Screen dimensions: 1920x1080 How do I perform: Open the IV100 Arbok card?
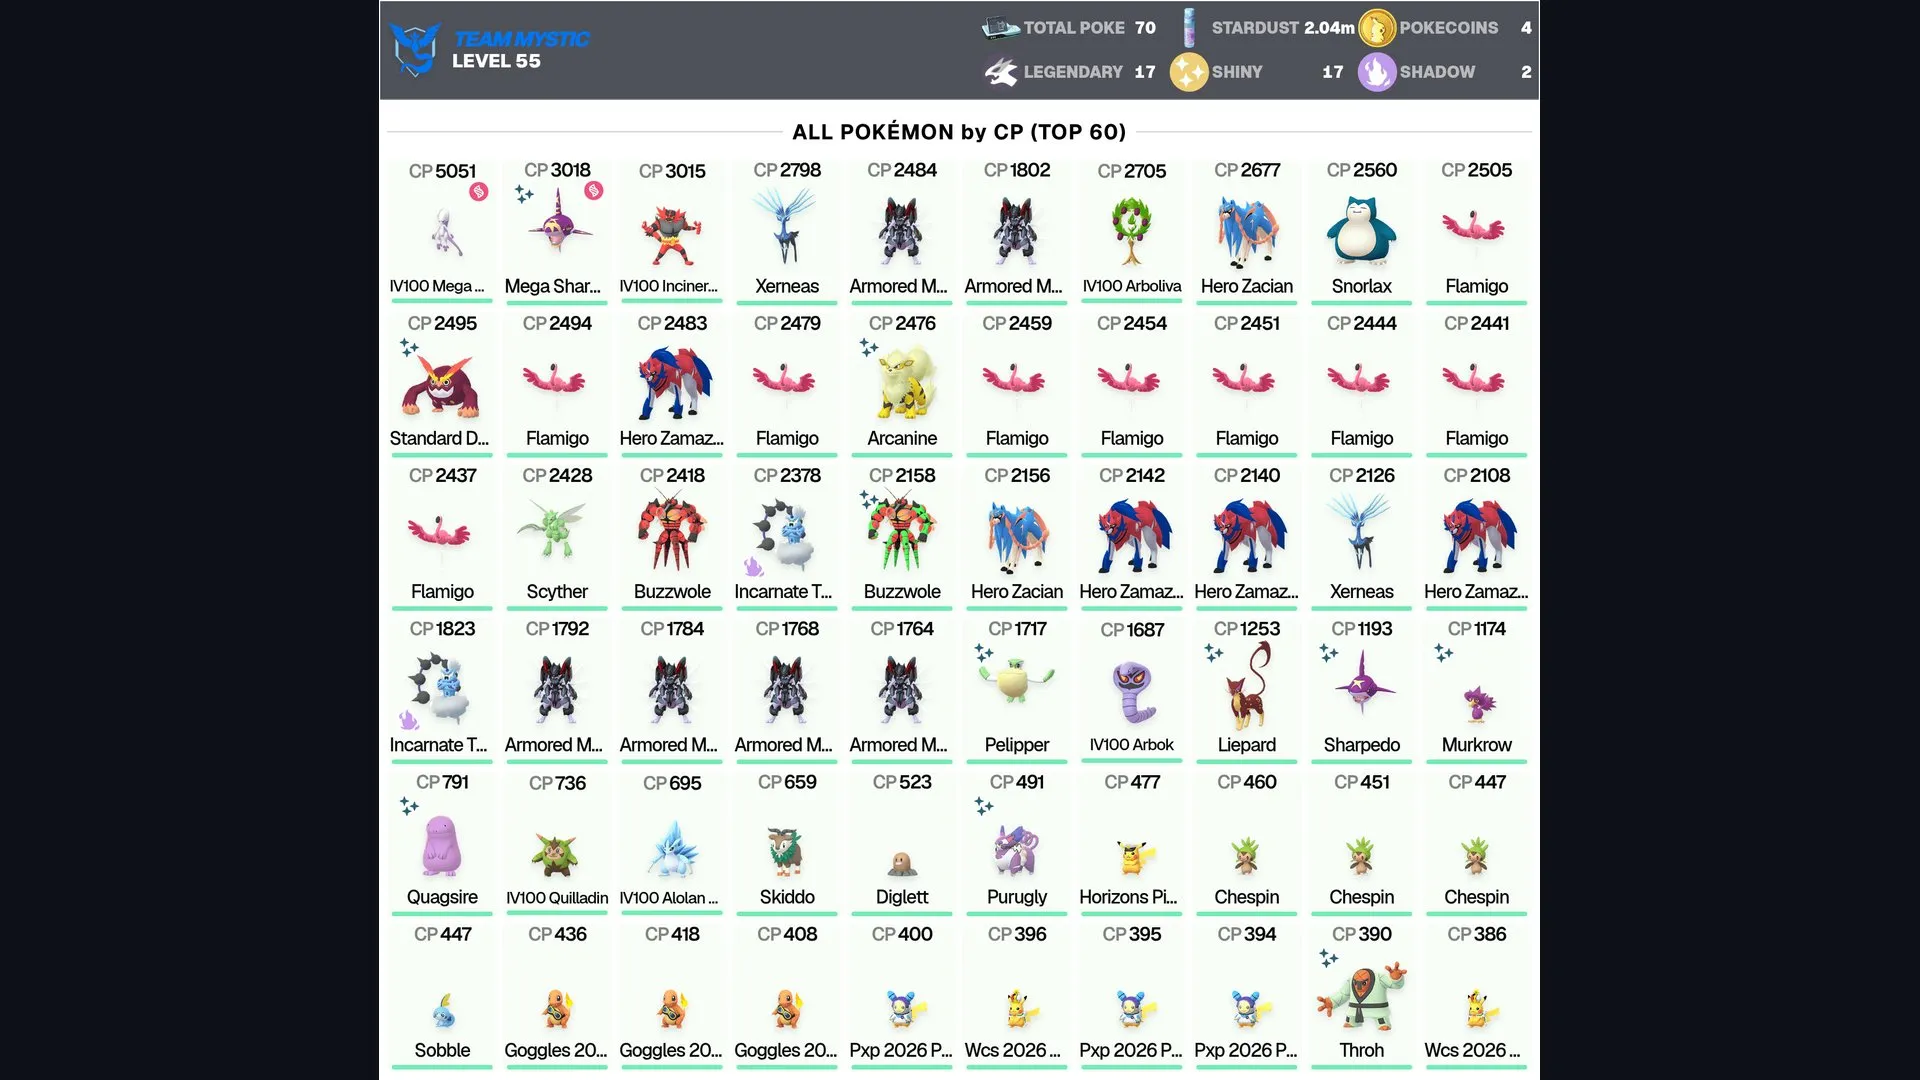pos(1132,690)
